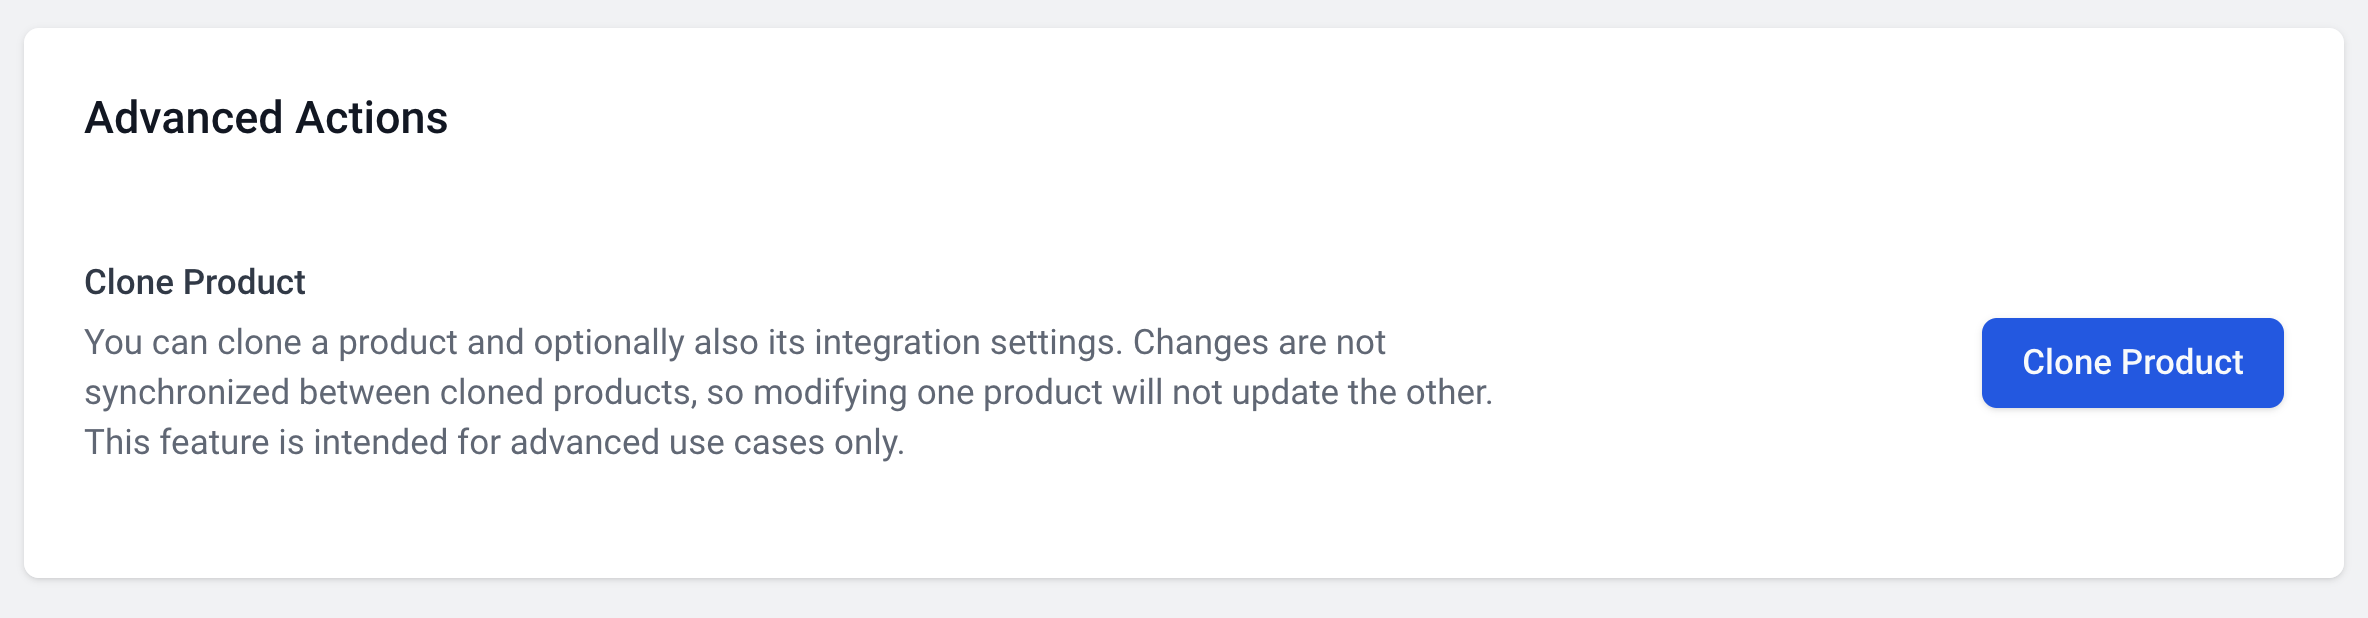The width and height of the screenshot is (2368, 618).
Task: Click the word 'Product' on the blue button
Action: click(x=2182, y=363)
